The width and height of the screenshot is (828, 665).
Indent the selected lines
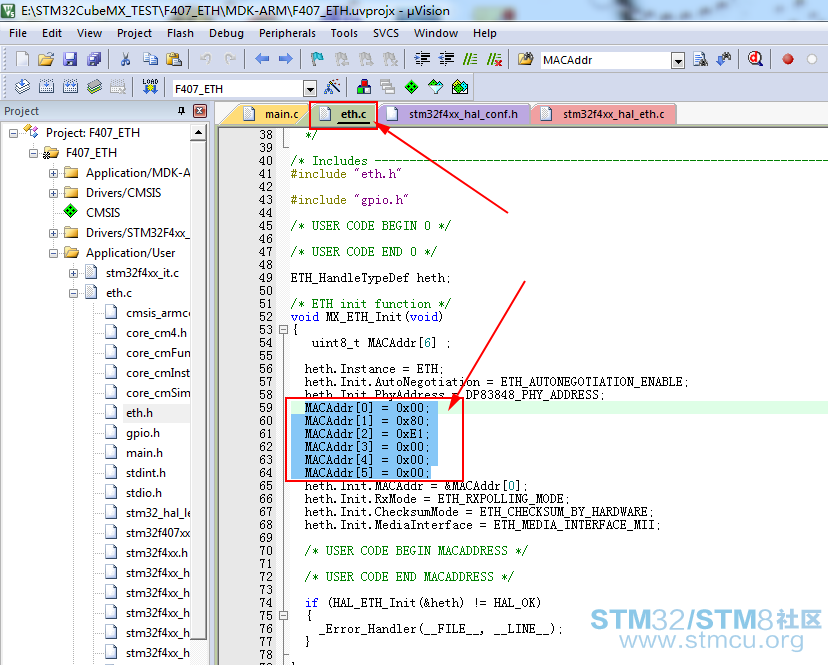click(x=422, y=59)
